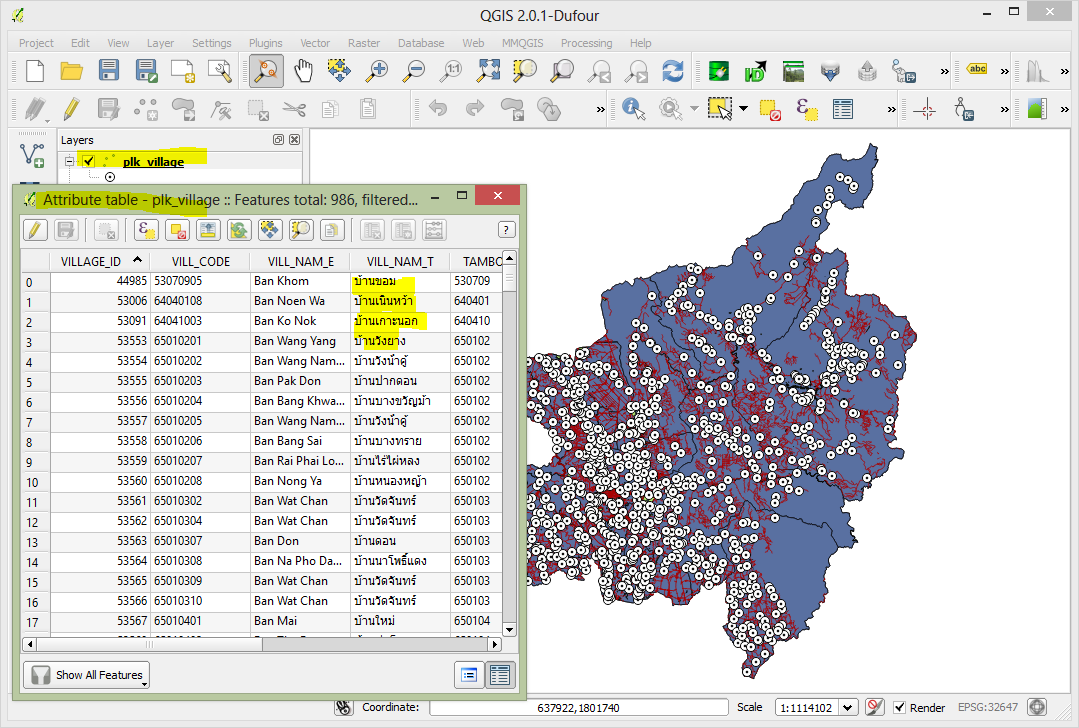1079x728 pixels.
Task: Activate the Pan Map hand tool
Action: tap(304, 70)
